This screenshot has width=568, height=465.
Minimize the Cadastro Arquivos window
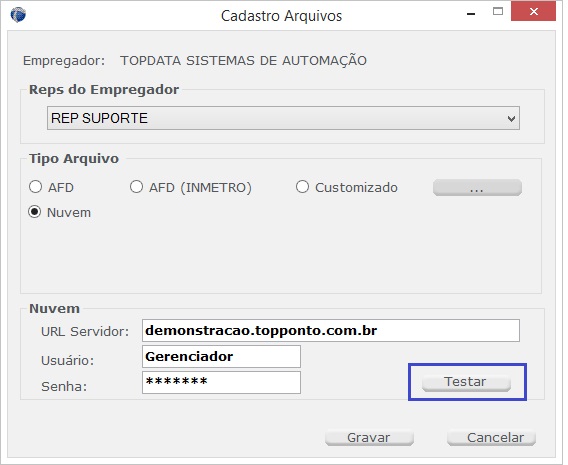point(471,14)
